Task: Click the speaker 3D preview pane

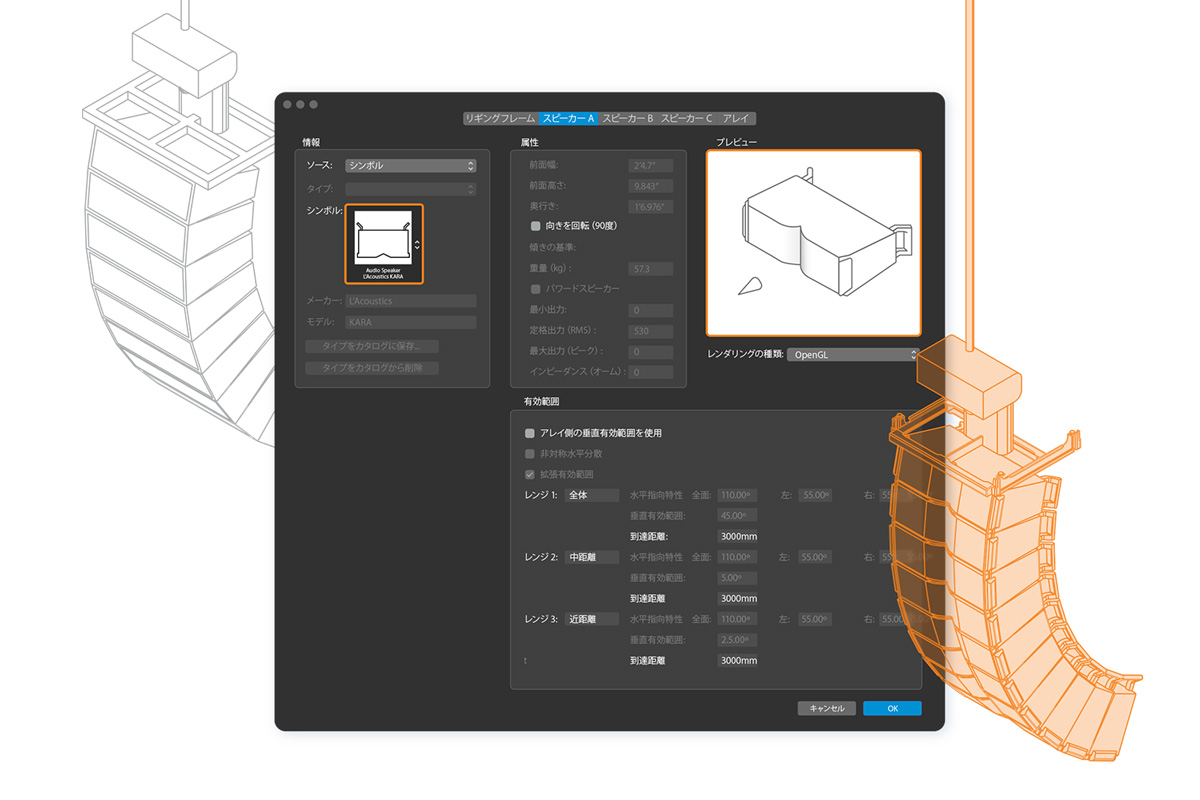Action: [x=814, y=243]
